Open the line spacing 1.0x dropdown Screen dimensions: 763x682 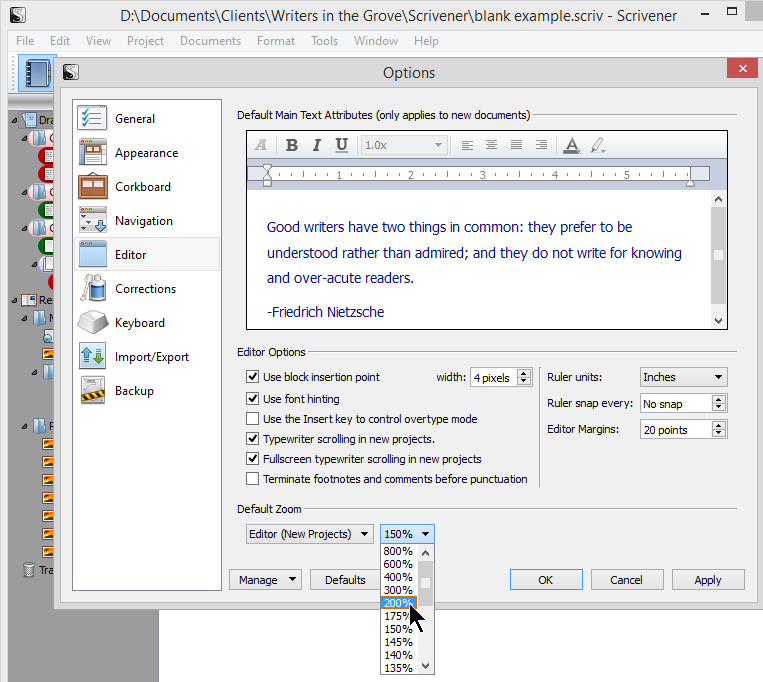tap(403, 145)
